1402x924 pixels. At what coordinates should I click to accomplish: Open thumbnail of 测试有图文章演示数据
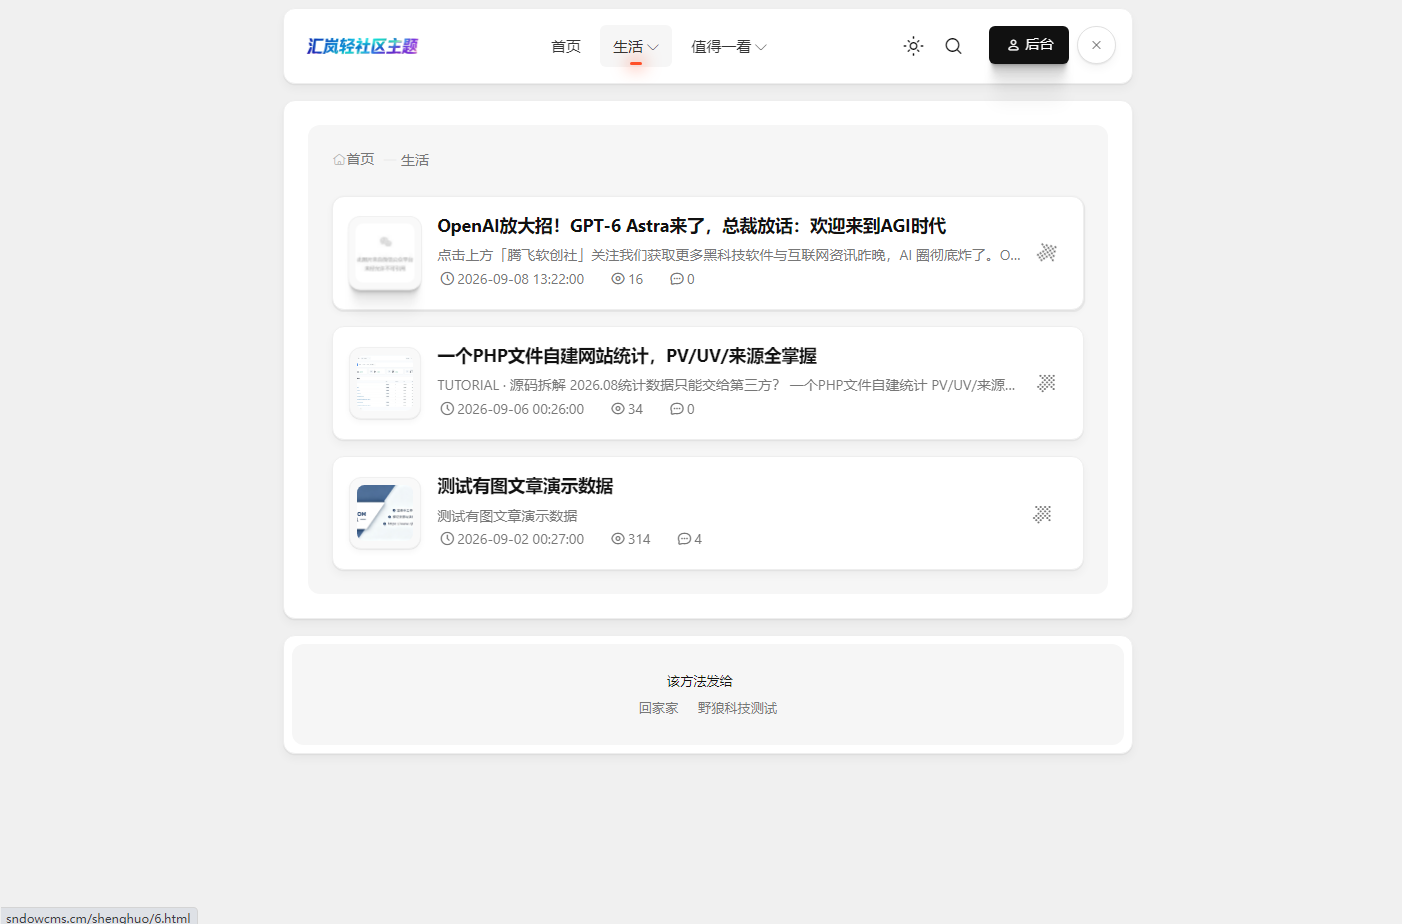click(x=385, y=513)
